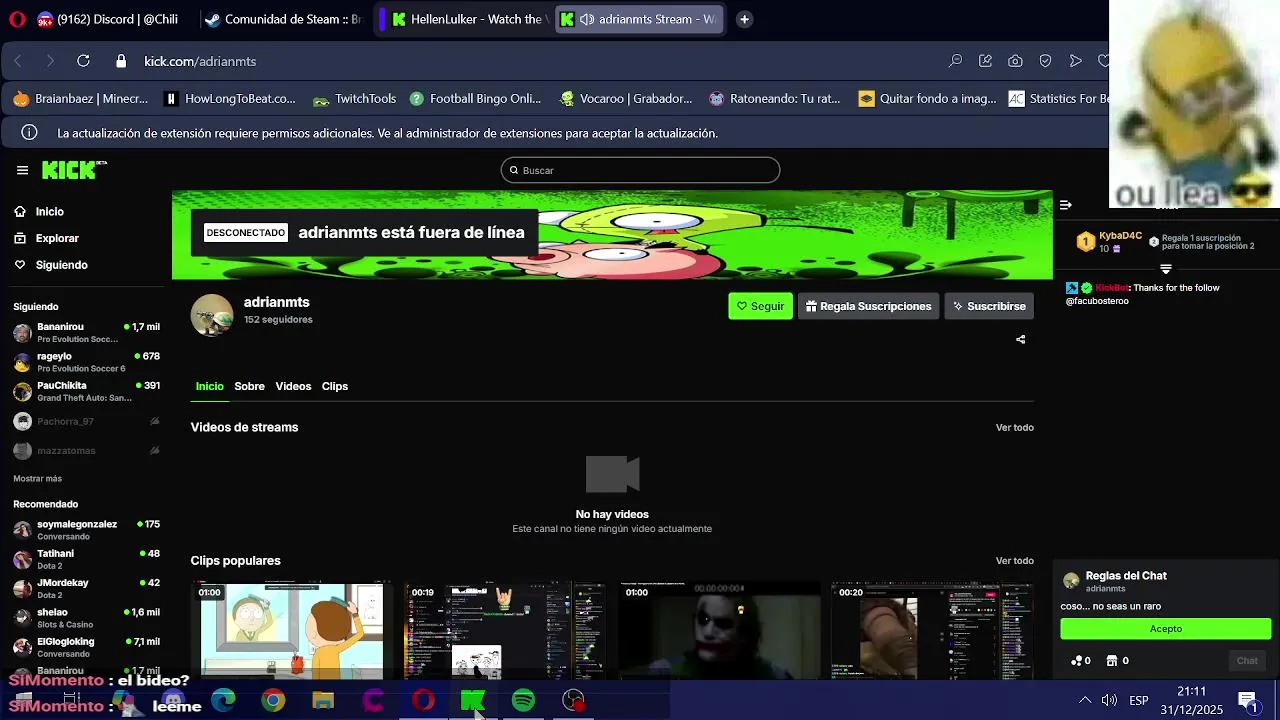Open the Vocaroo bookmark

click(x=626, y=99)
